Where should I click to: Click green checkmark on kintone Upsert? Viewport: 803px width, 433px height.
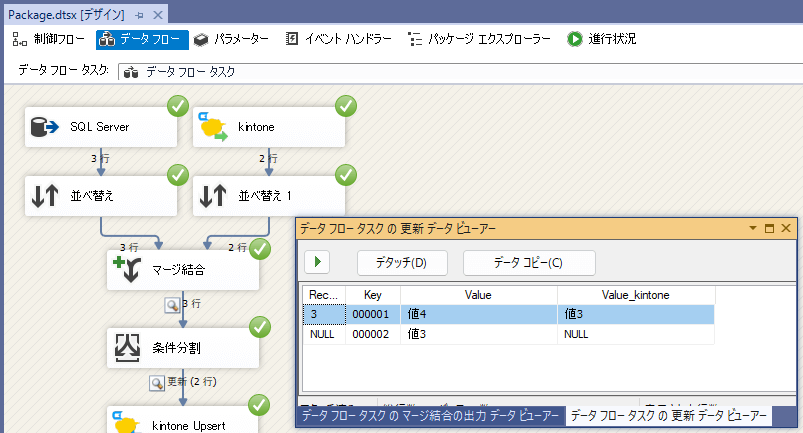point(259,405)
